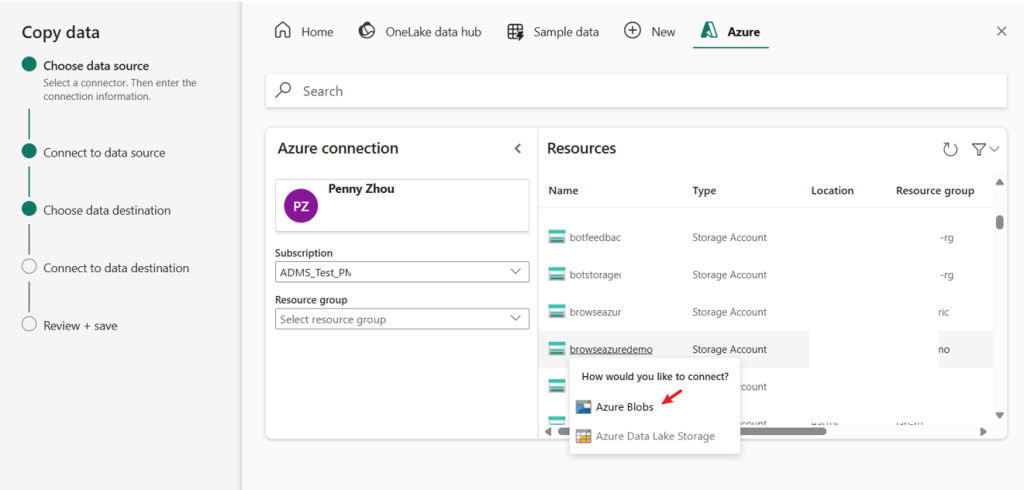1024x490 pixels.
Task: Open the Sample data tab
Action: (x=553, y=31)
